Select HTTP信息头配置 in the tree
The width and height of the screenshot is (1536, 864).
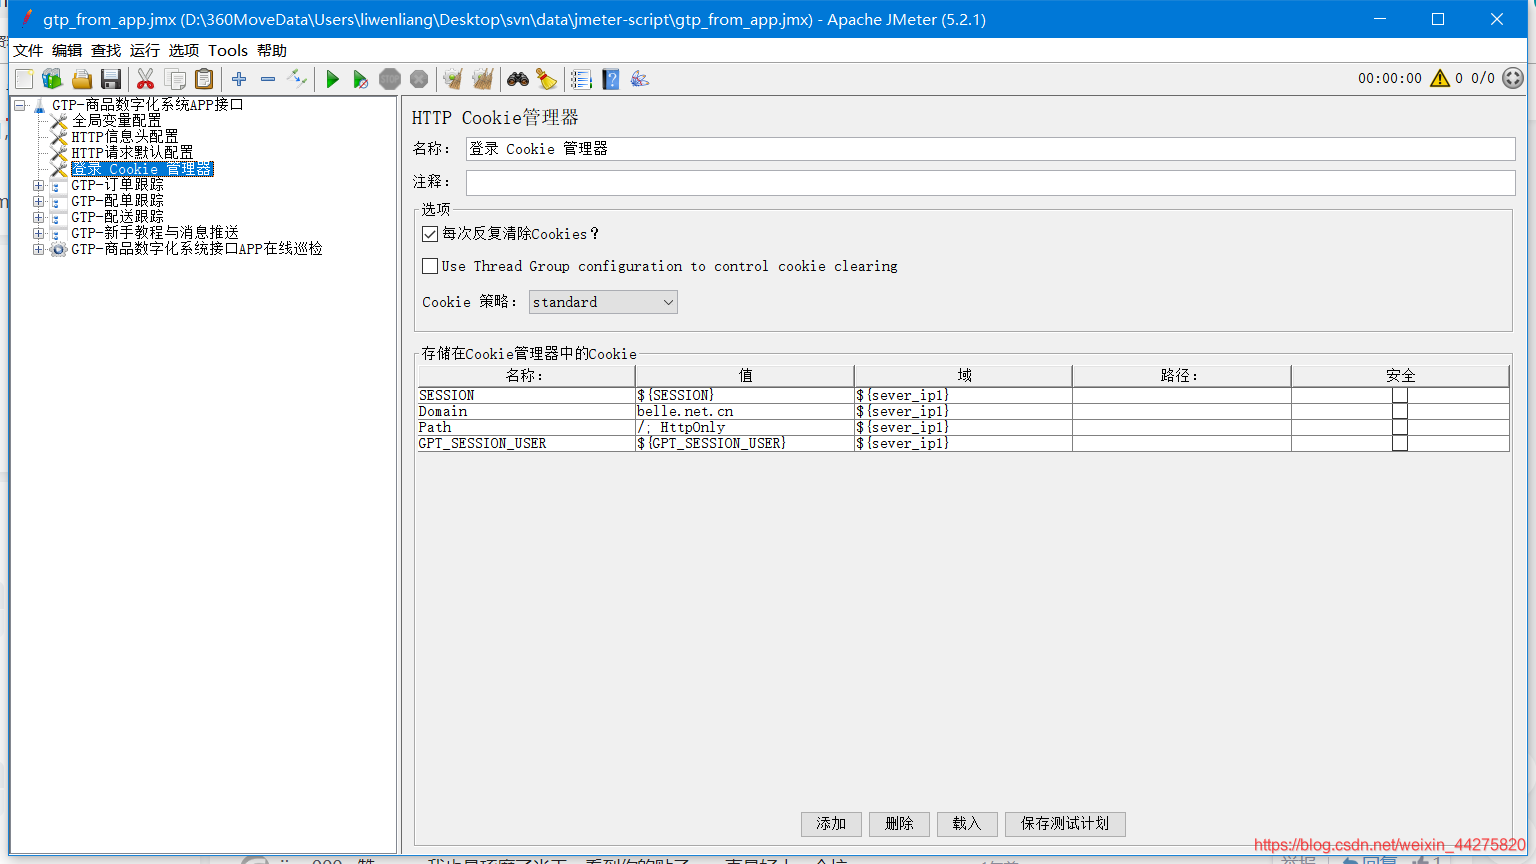click(x=124, y=136)
